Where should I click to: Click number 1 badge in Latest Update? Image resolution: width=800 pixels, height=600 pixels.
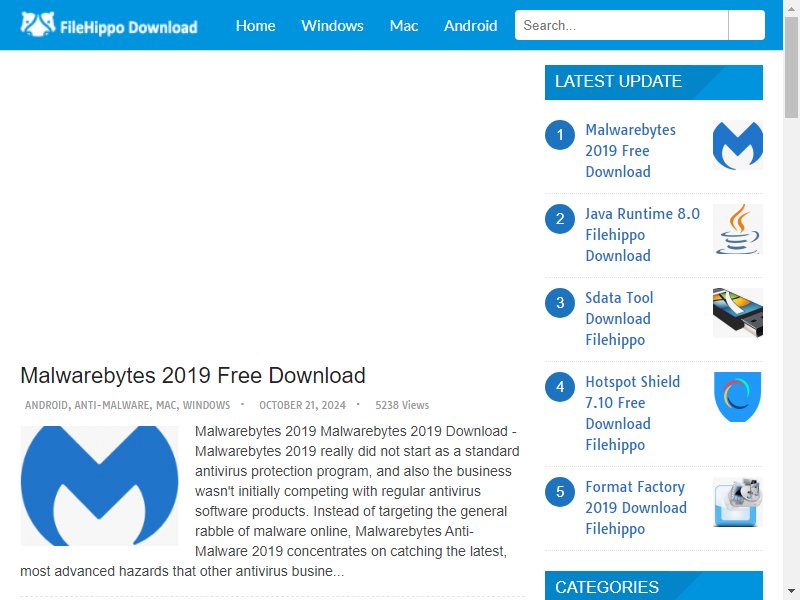point(560,135)
